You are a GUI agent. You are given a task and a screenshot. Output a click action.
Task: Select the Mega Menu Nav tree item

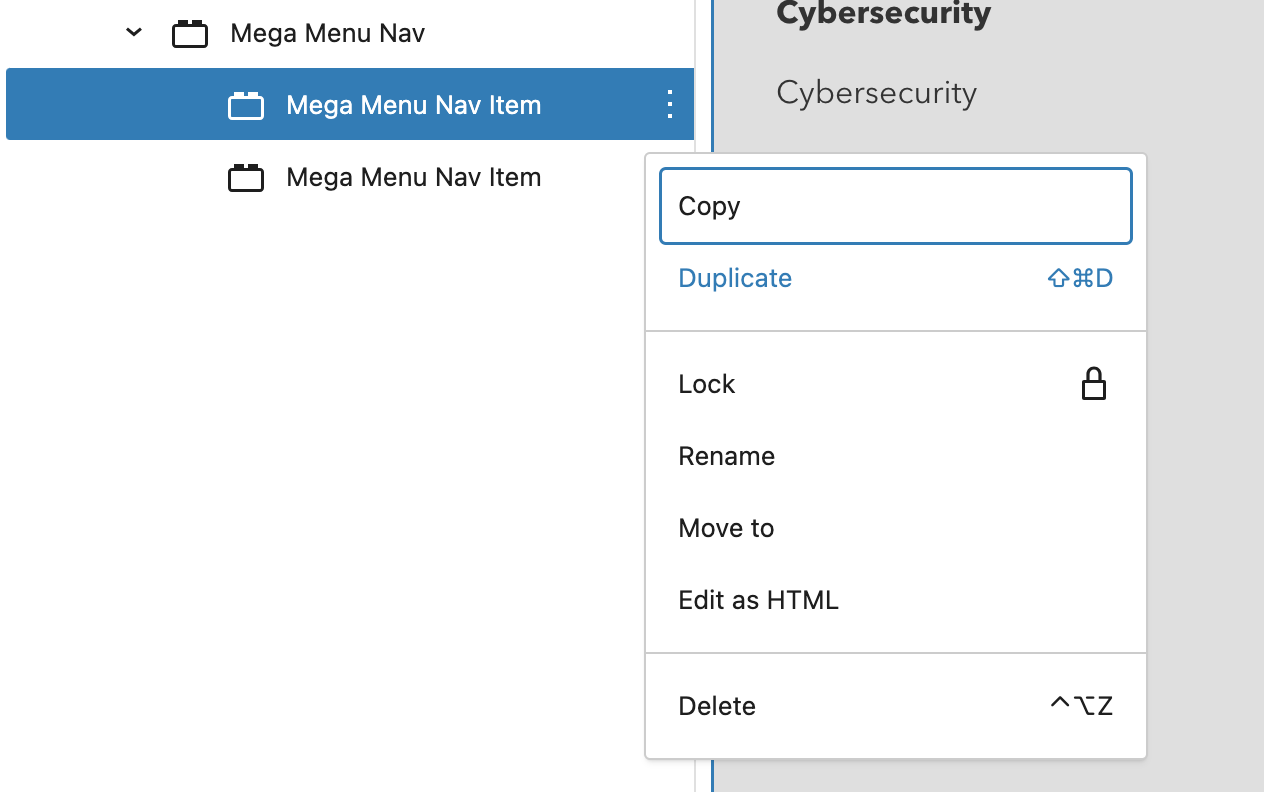(327, 34)
